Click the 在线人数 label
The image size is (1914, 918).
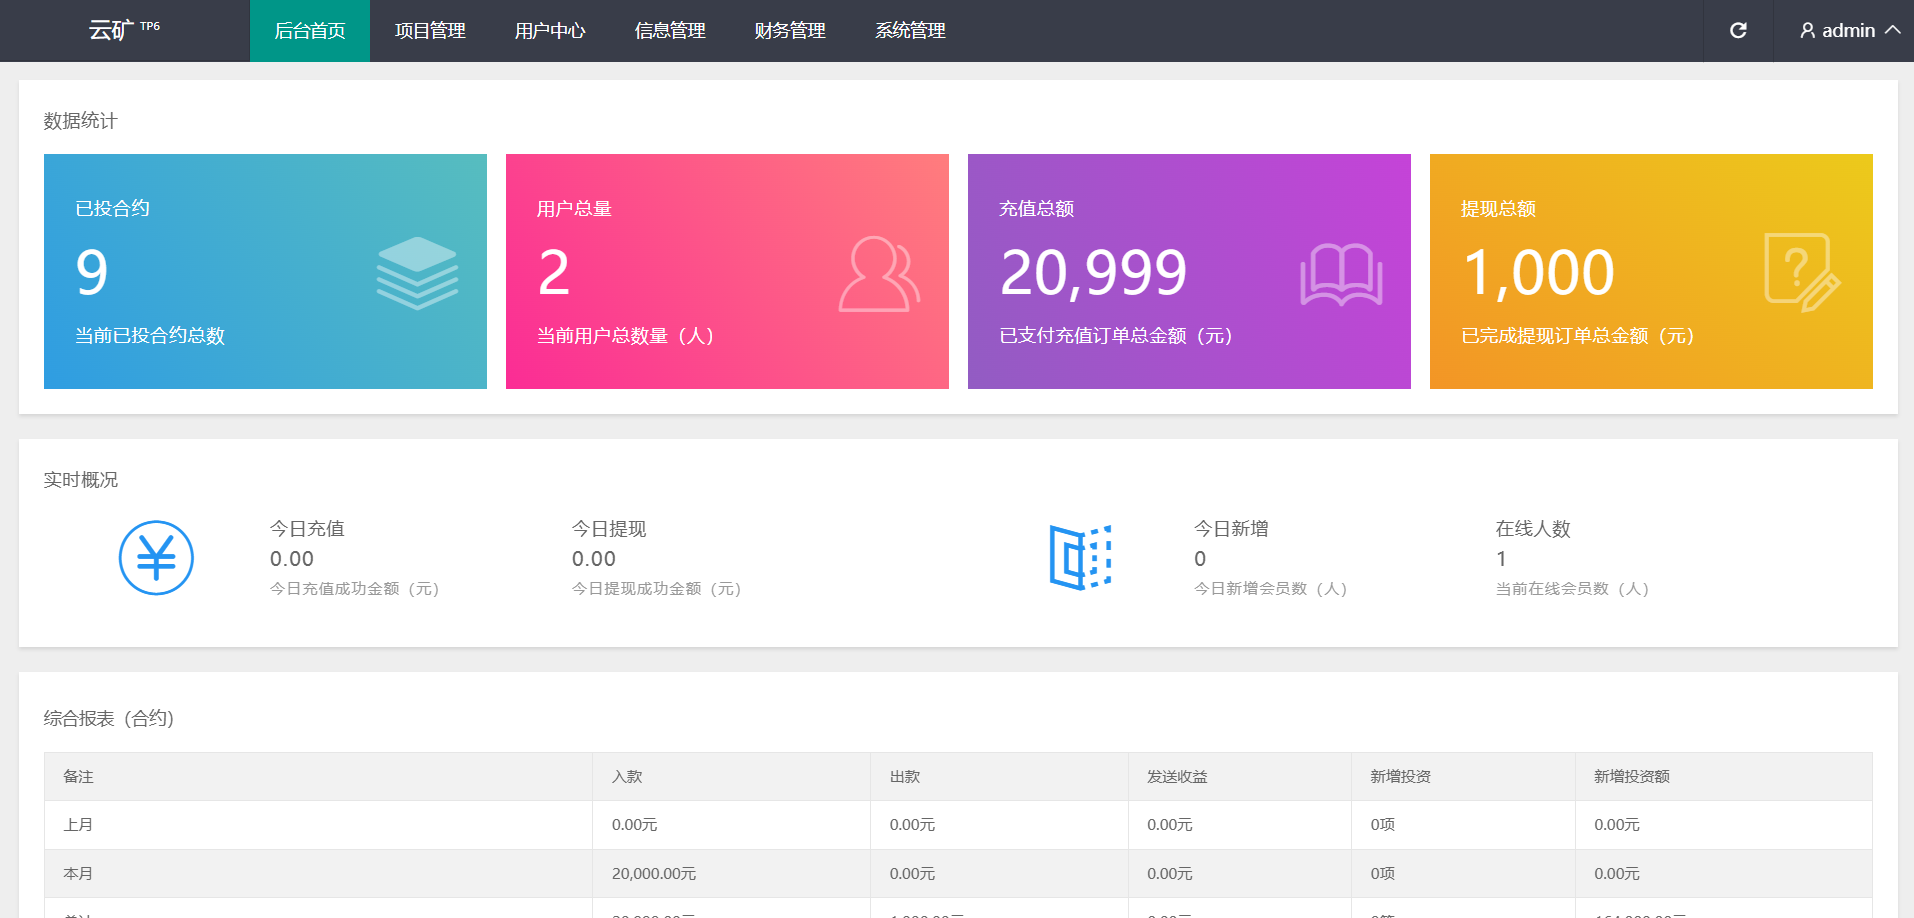[1533, 529]
